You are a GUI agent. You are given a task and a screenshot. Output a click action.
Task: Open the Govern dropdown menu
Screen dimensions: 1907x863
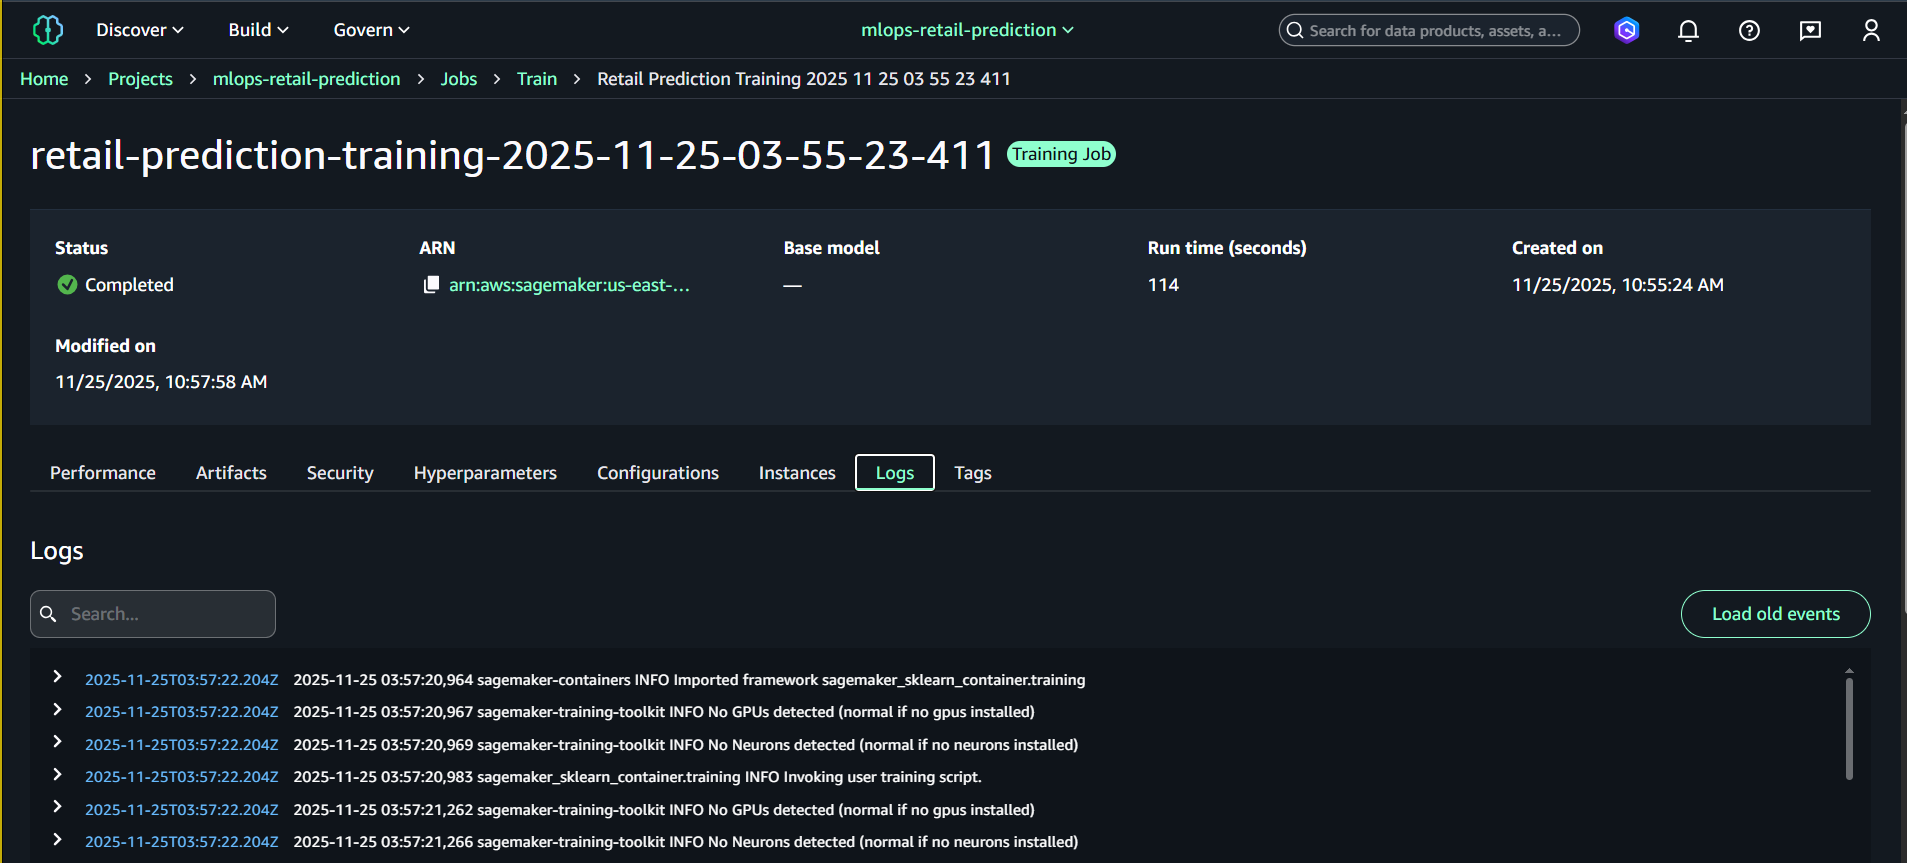(x=371, y=30)
